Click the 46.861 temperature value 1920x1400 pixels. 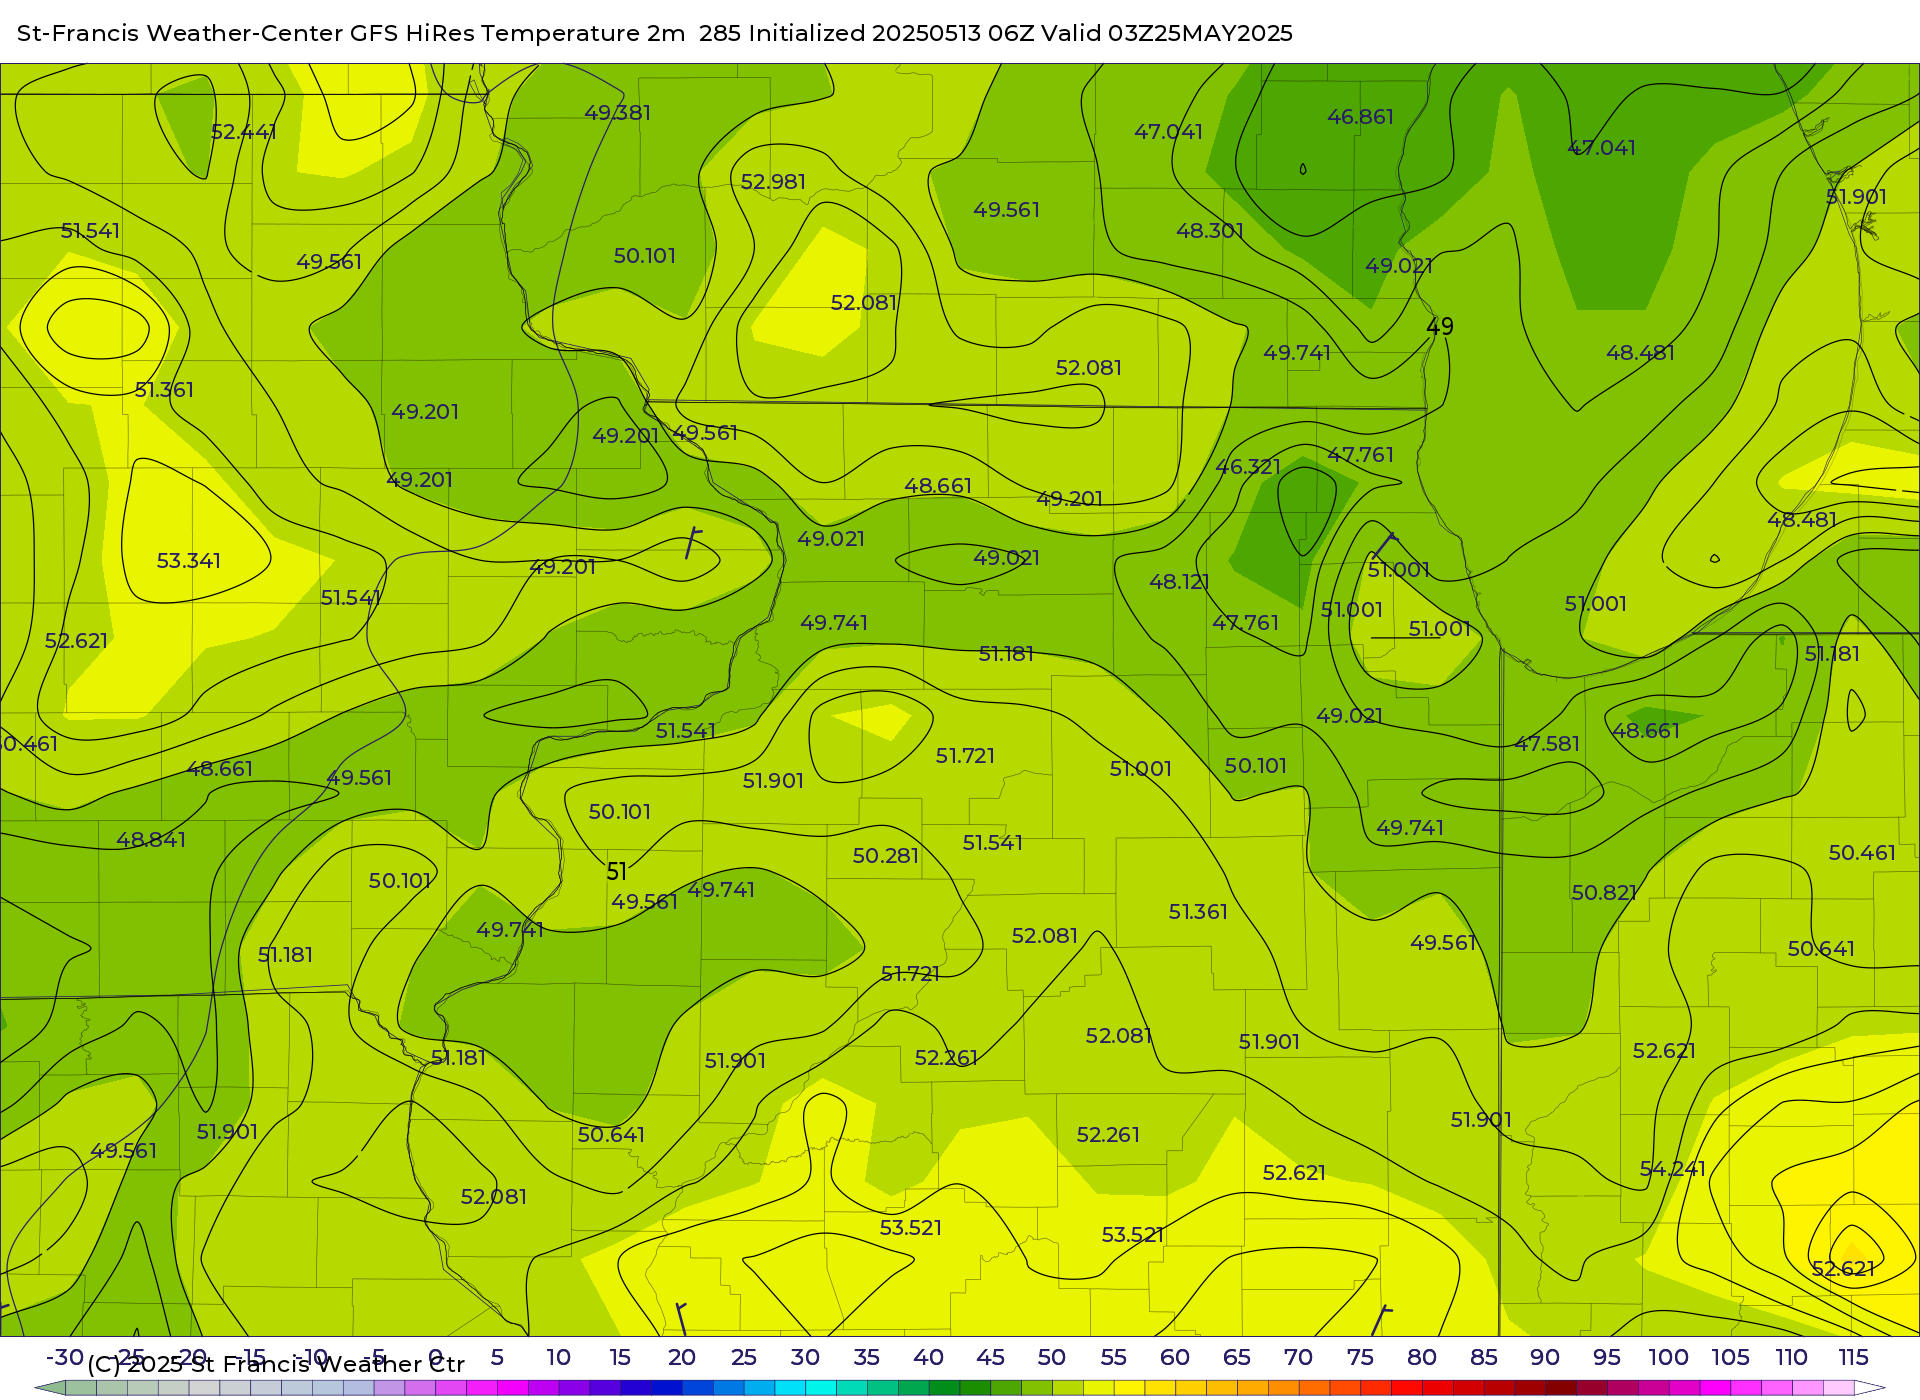point(1360,117)
